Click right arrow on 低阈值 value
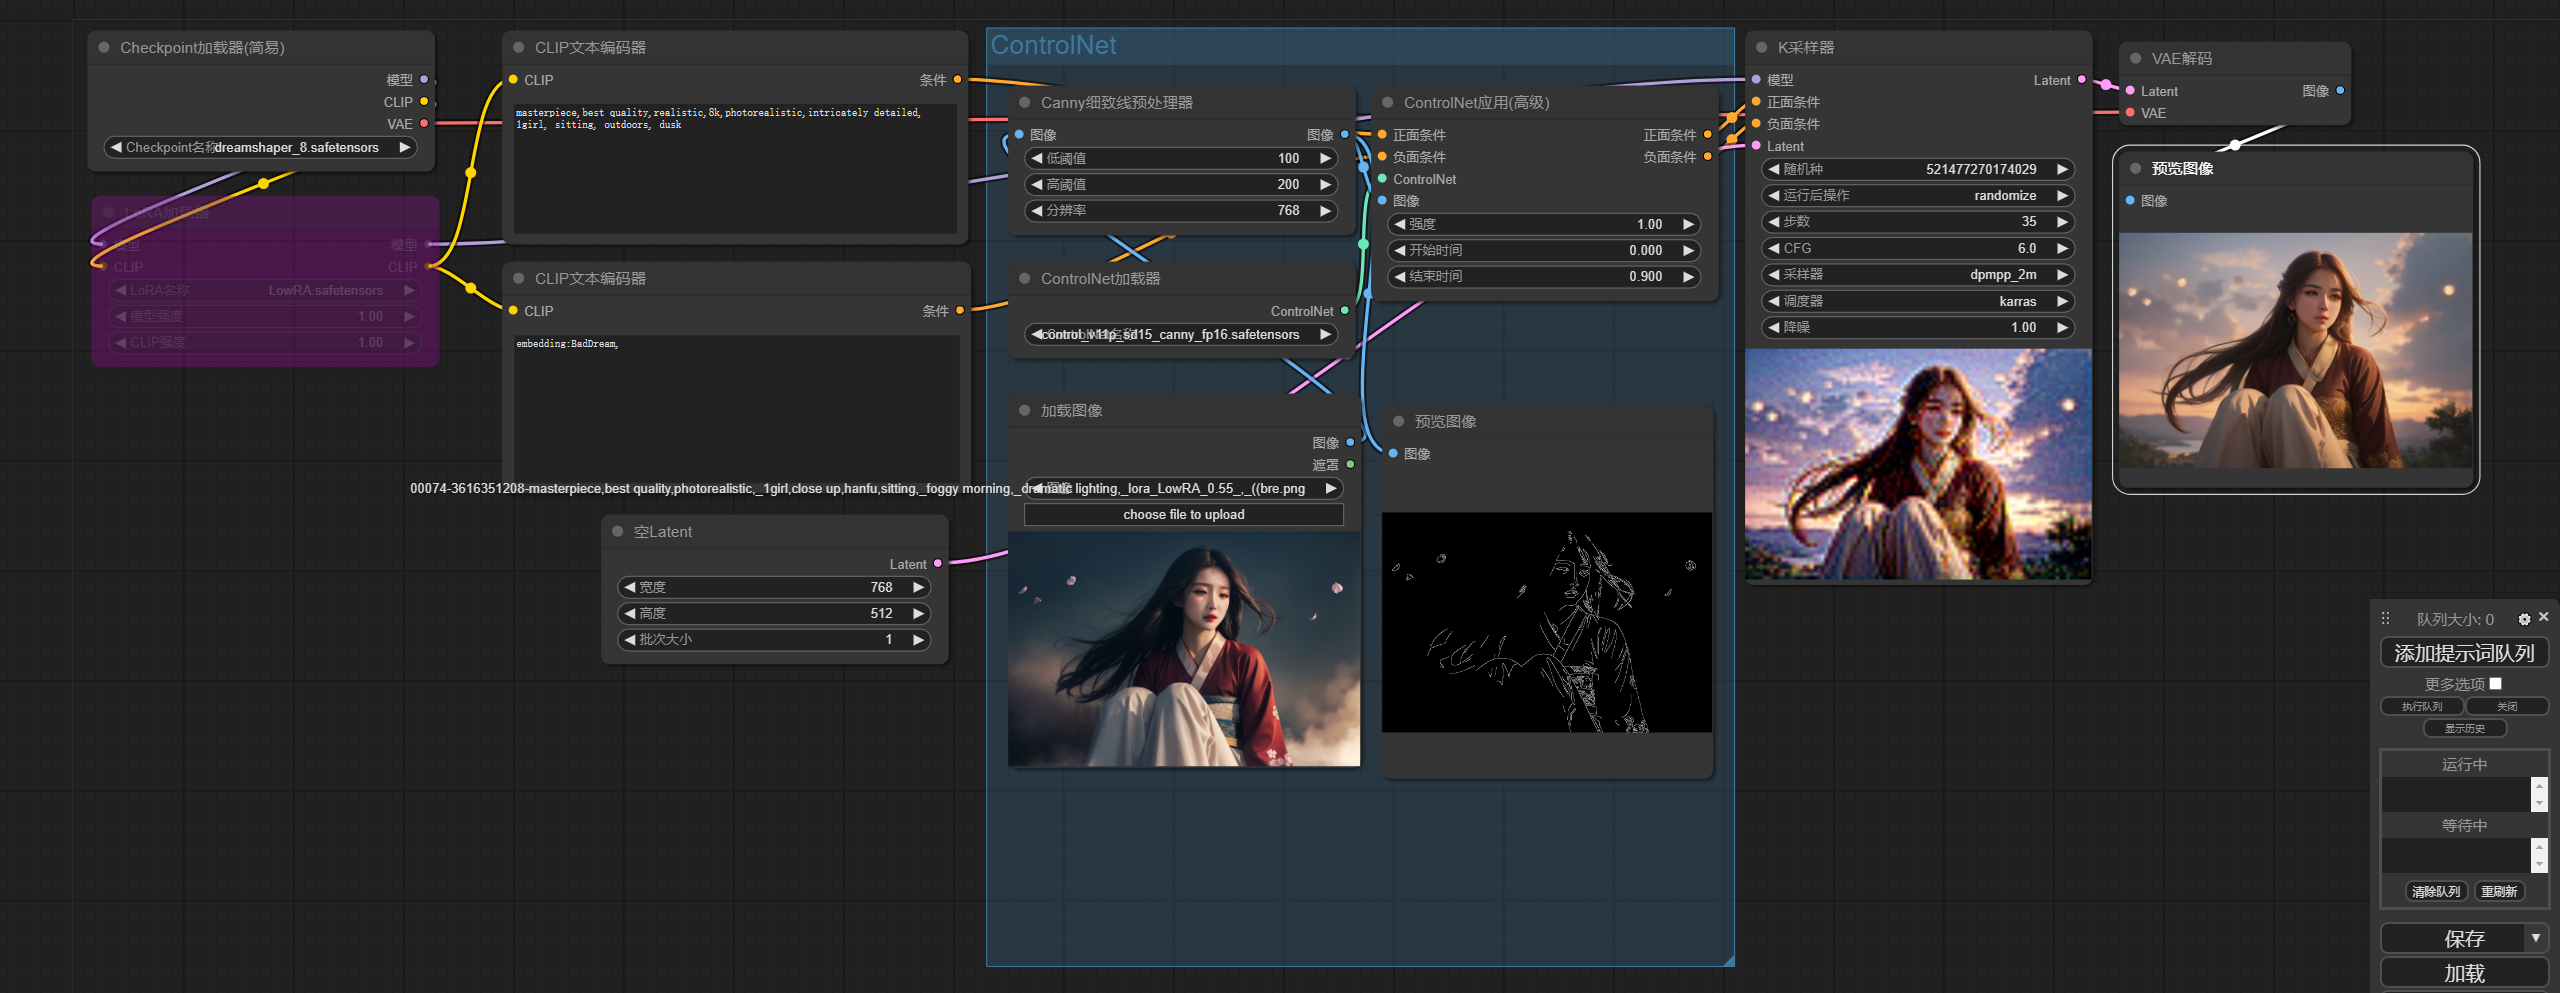The height and width of the screenshot is (993, 2560). pyautogui.click(x=1325, y=158)
